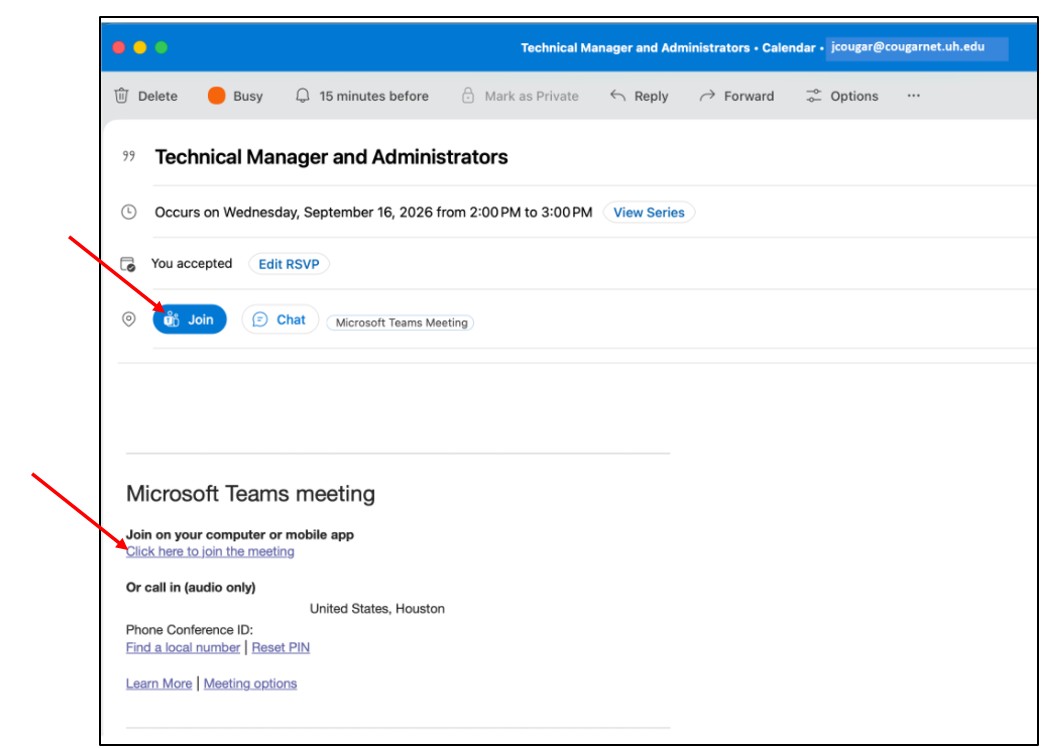Viewport: 1042px width, 748px height.
Task: Click the Forward arrow icon
Action: [x=707, y=96]
